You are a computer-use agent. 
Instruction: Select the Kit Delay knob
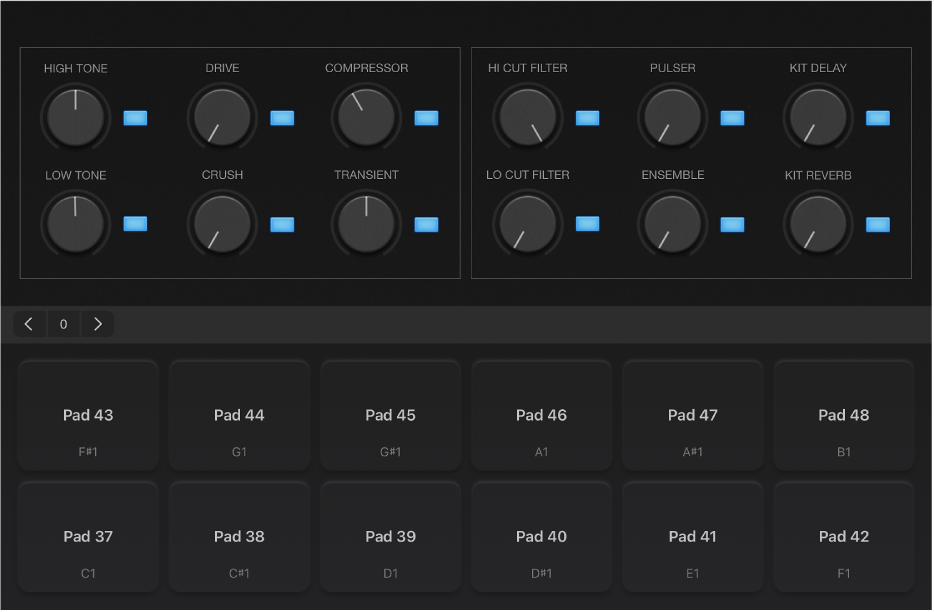coord(818,117)
